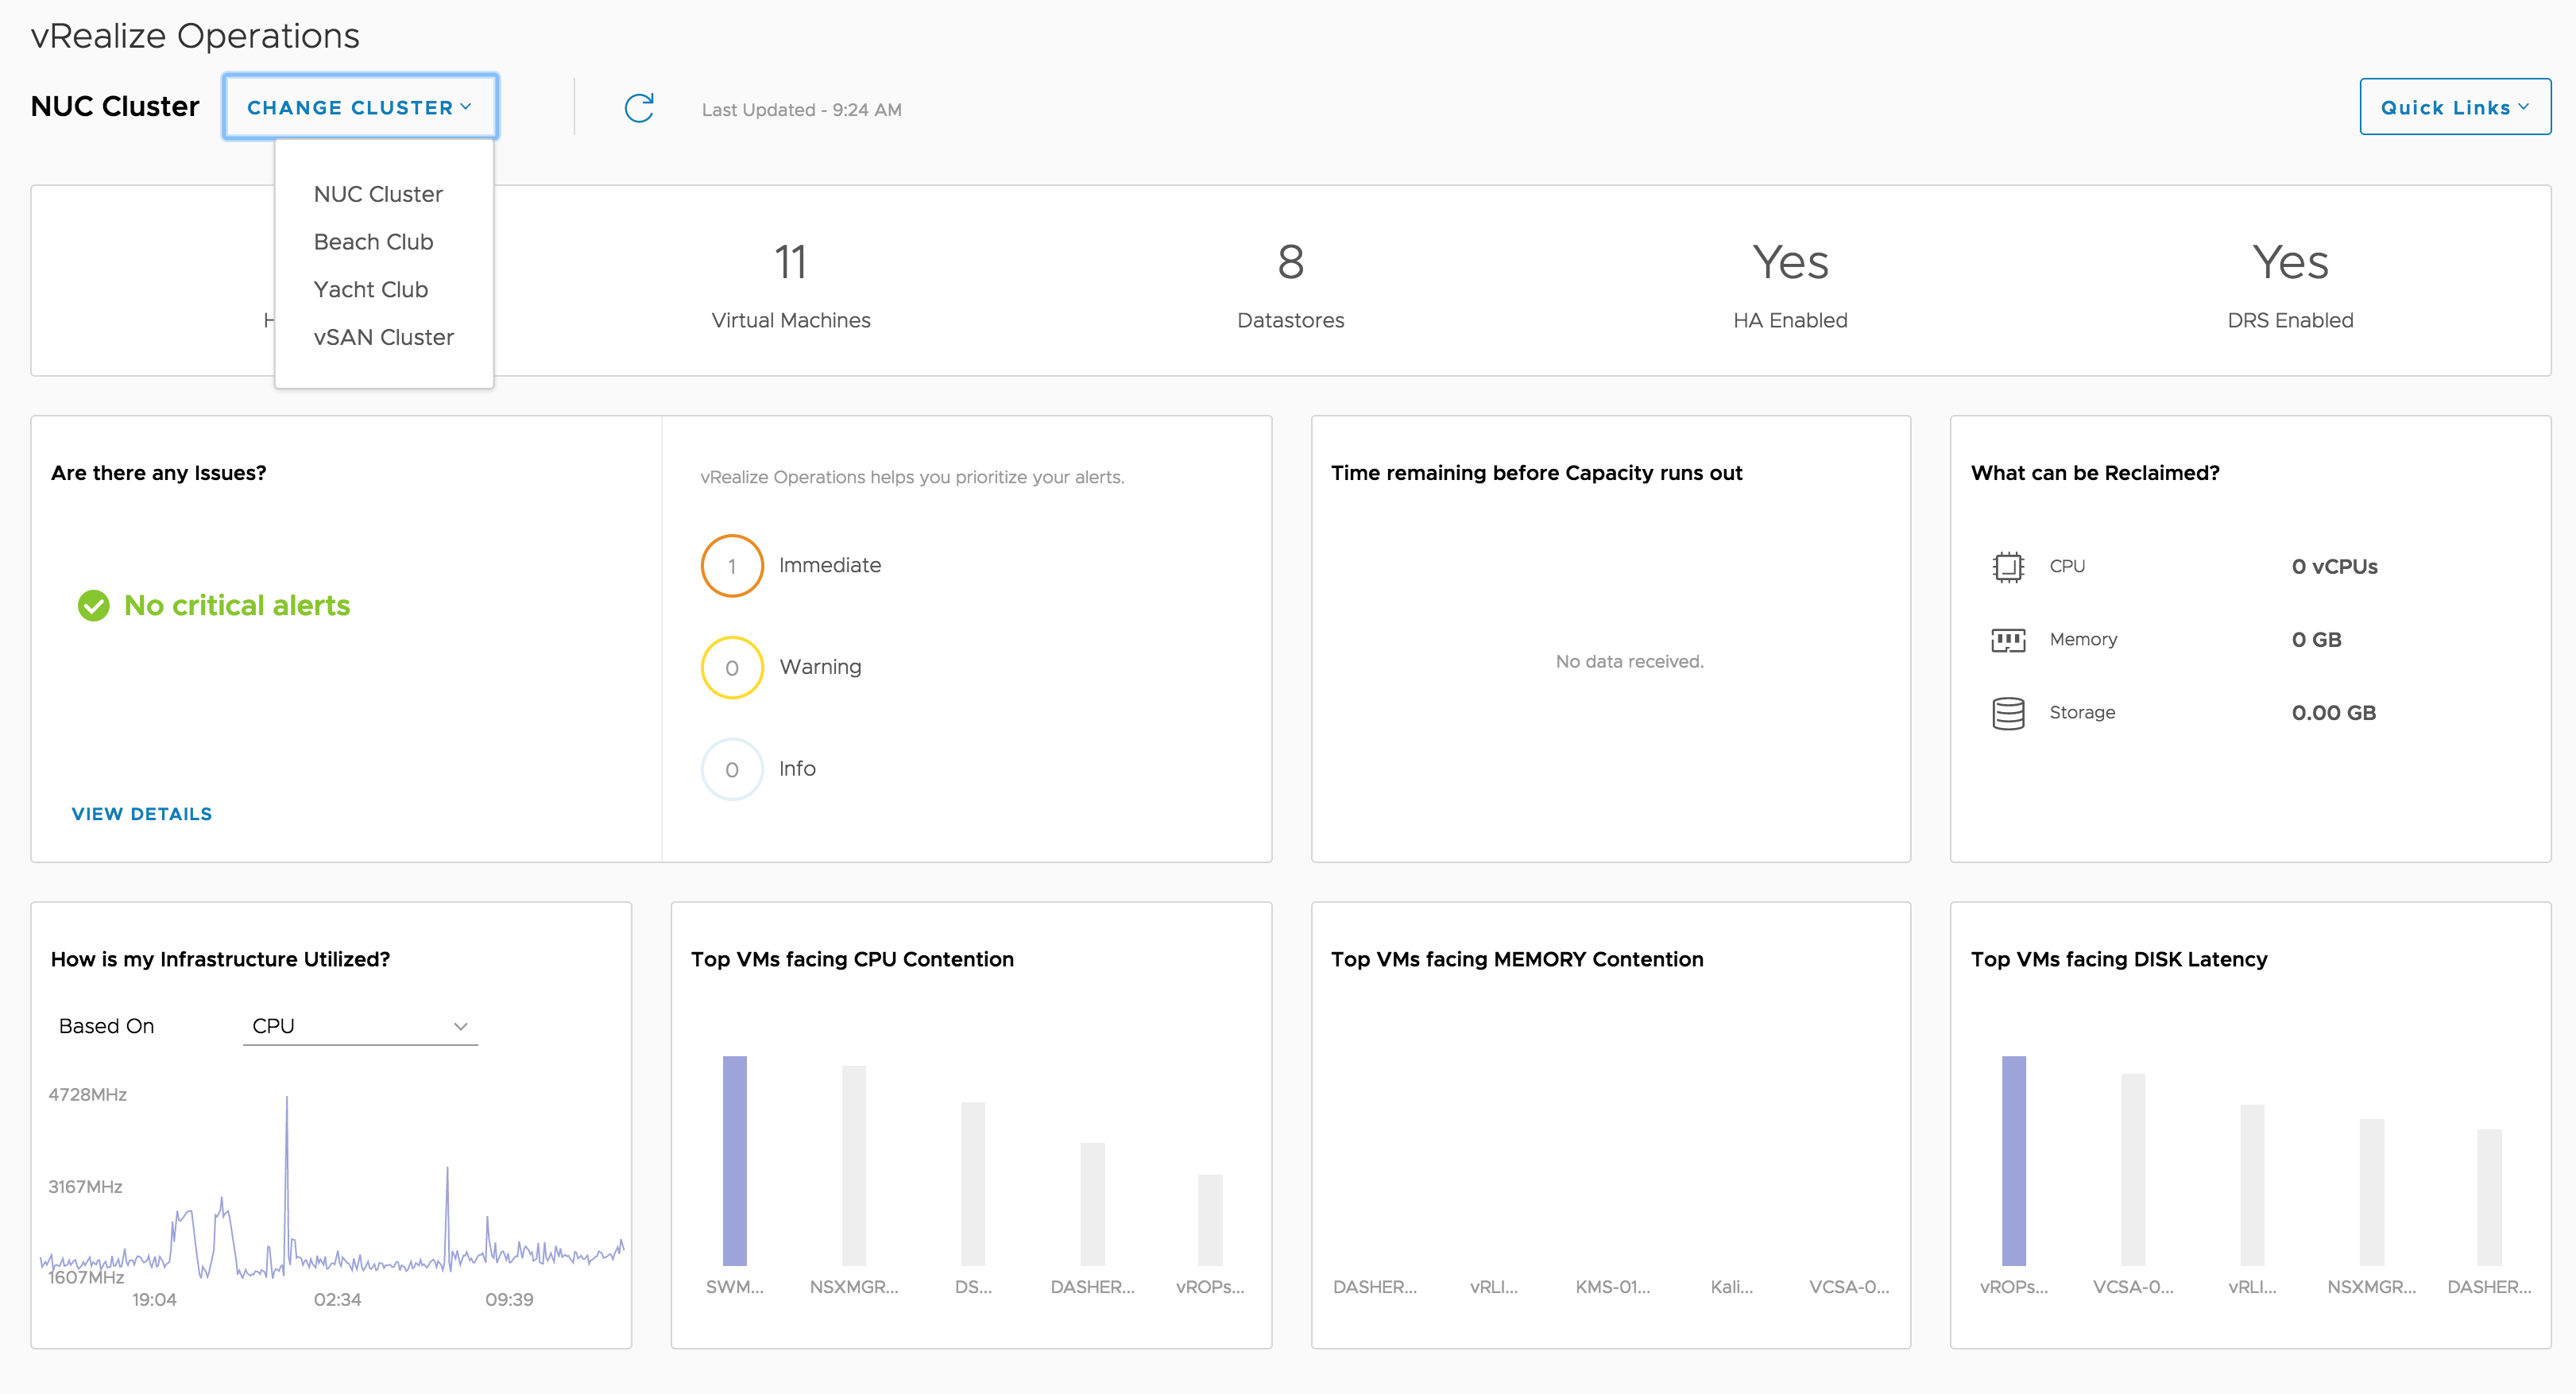Image resolution: width=2576 pixels, height=1394 pixels.
Task: Click the Warning alerts circle showing 0
Action: [x=732, y=668]
